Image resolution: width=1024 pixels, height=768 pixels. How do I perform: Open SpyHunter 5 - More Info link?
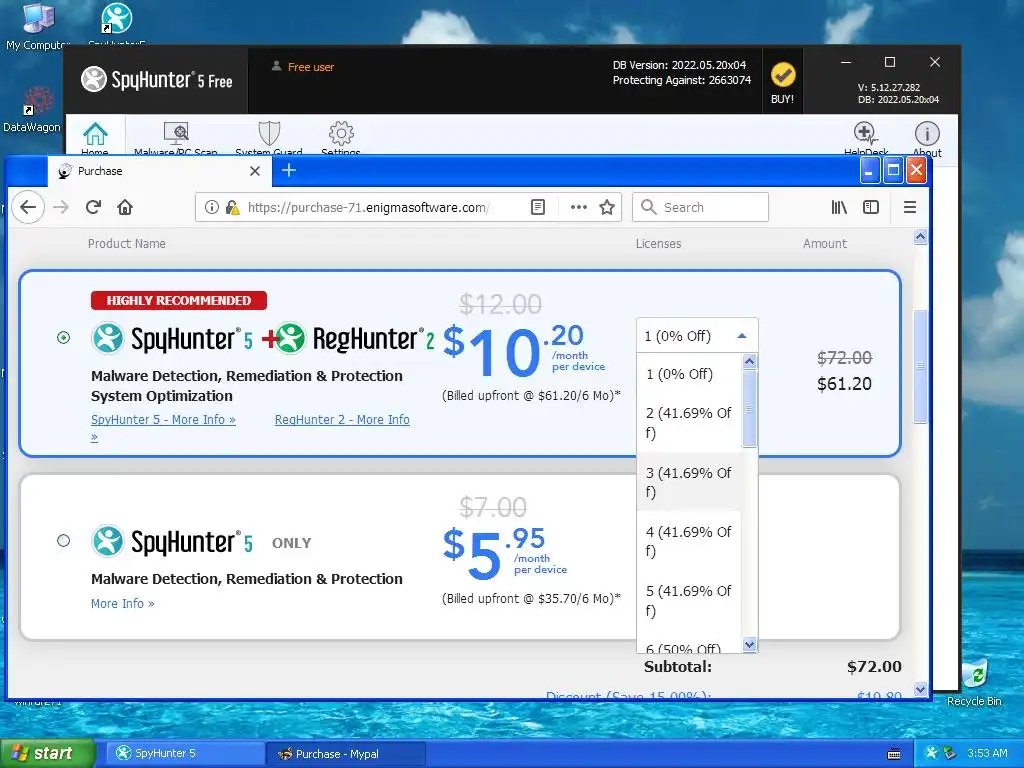point(163,420)
